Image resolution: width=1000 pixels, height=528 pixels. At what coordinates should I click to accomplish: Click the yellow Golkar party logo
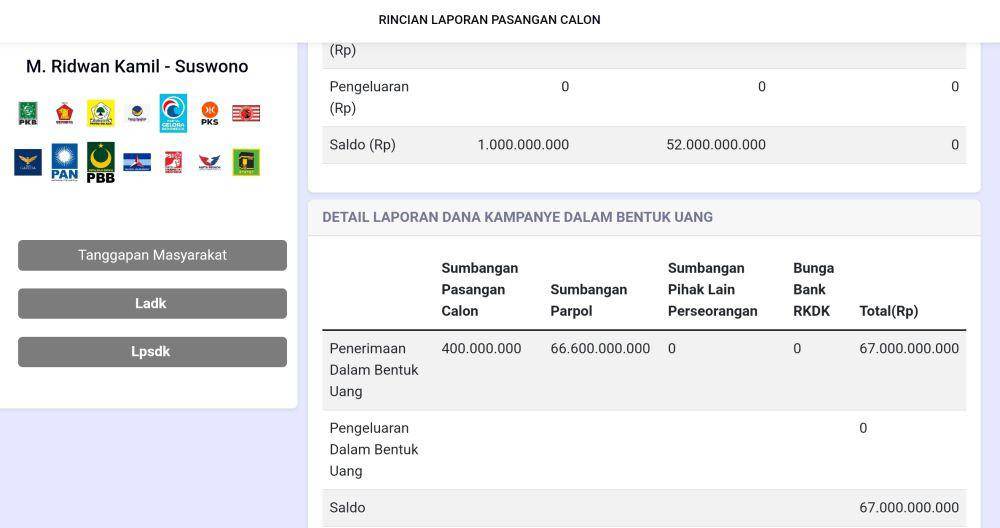click(x=101, y=114)
